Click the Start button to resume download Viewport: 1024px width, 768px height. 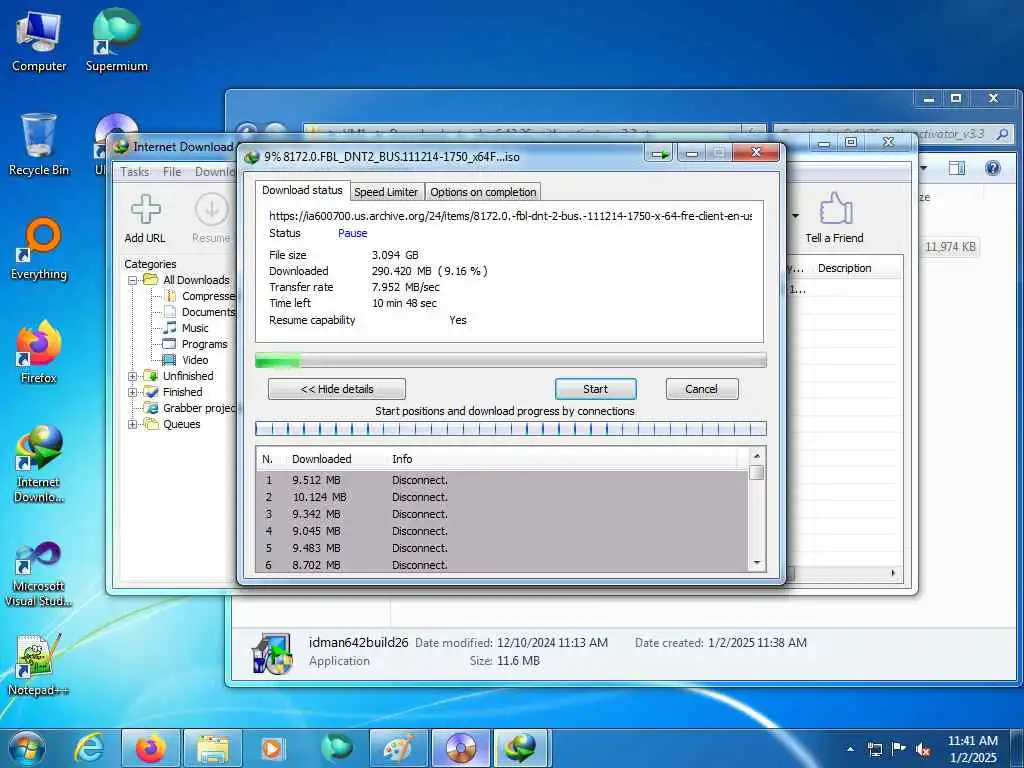point(596,389)
